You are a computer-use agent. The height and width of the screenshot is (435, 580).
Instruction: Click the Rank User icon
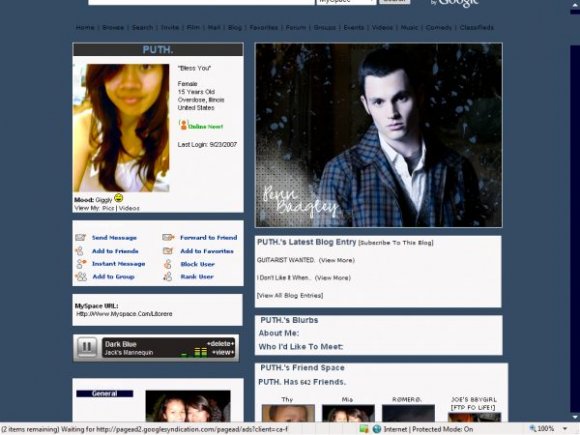coord(168,277)
